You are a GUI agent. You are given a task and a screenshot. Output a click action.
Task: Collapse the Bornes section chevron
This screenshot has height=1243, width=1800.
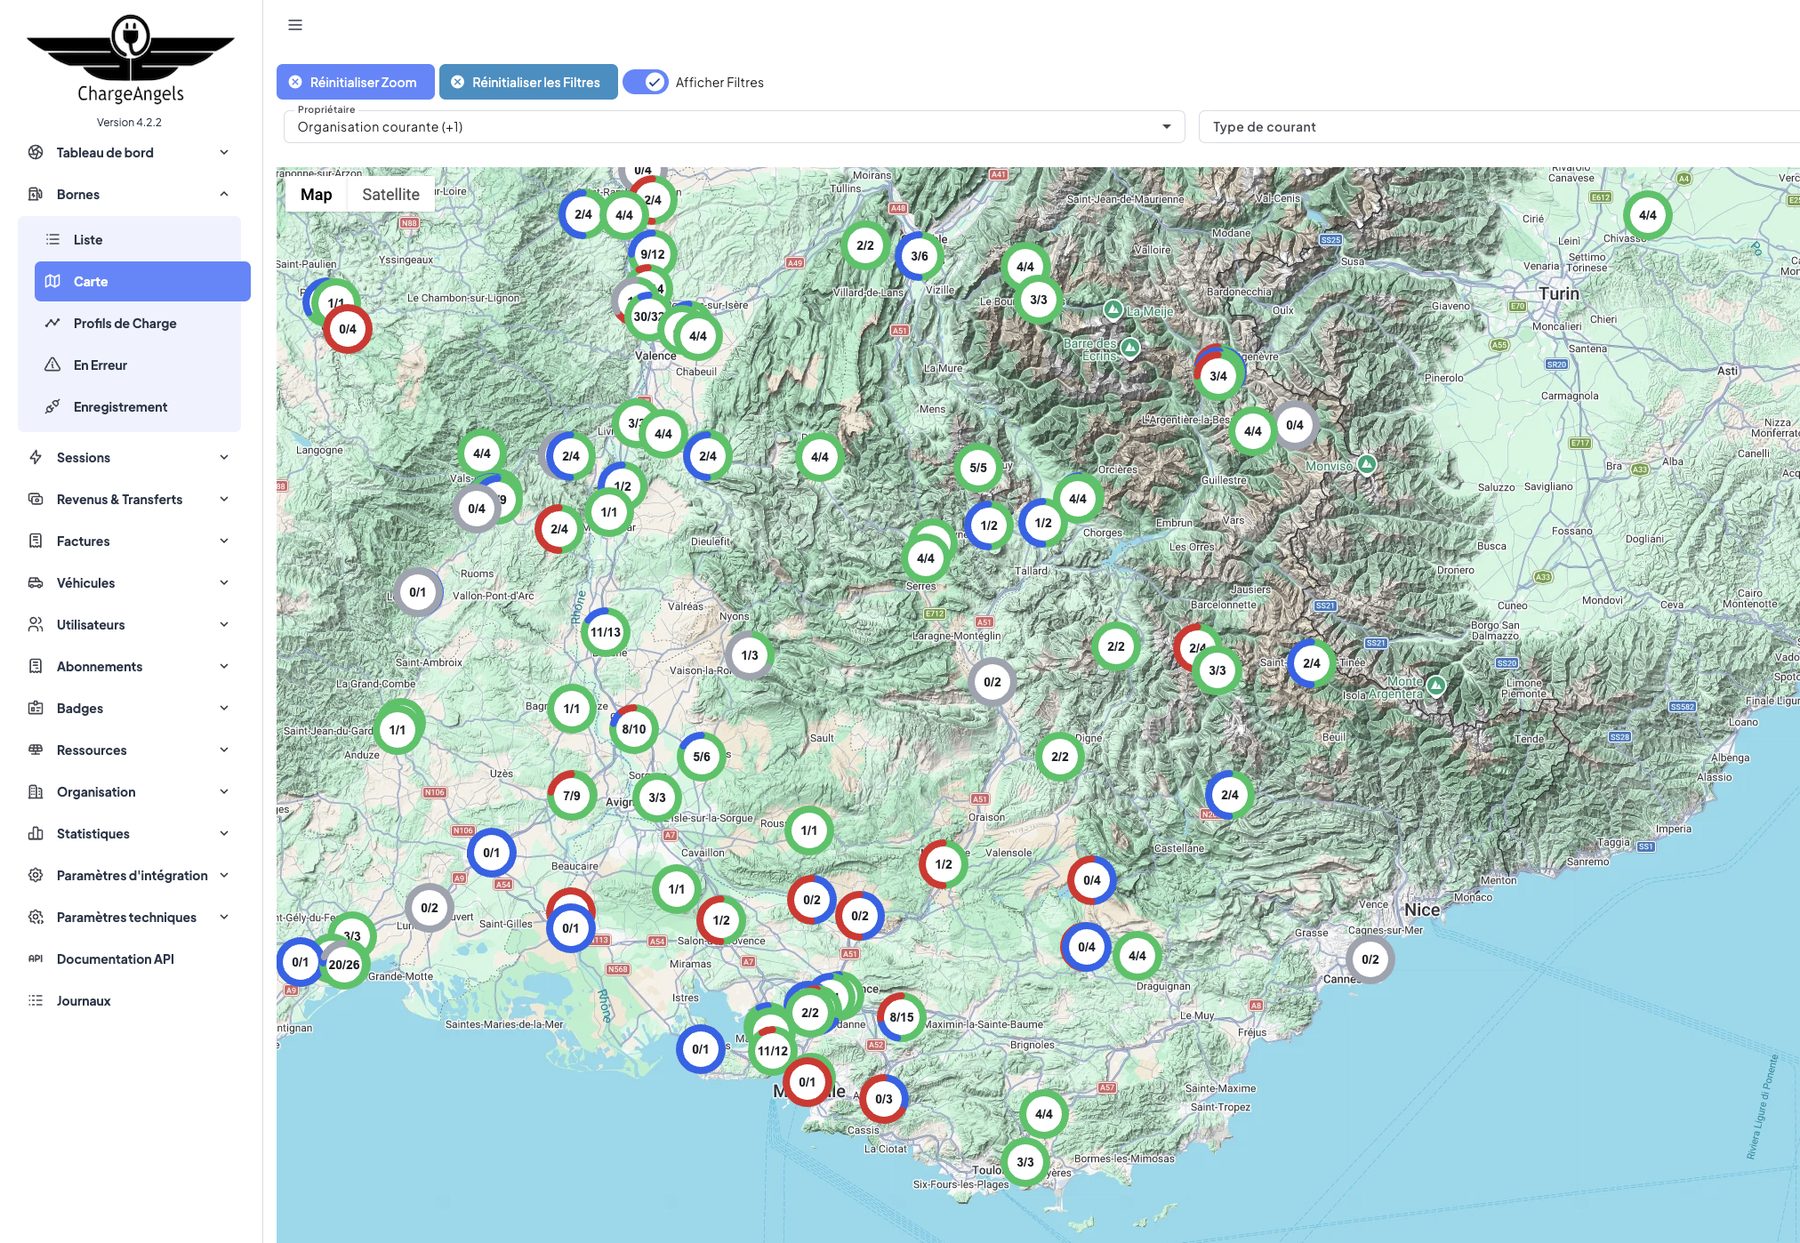pyautogui.click(x=224, y=194)
